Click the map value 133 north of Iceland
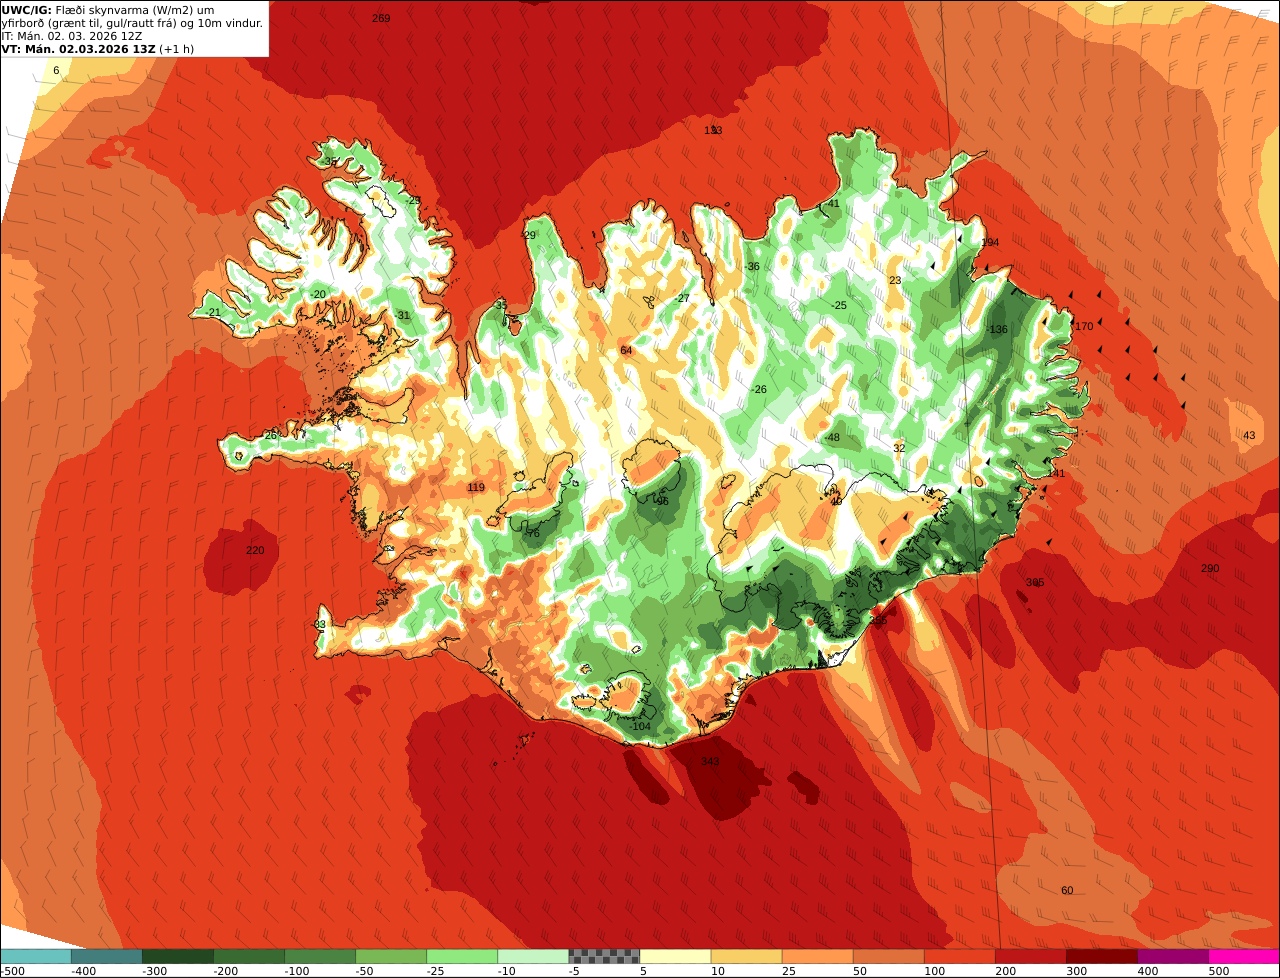 (713, 130)
